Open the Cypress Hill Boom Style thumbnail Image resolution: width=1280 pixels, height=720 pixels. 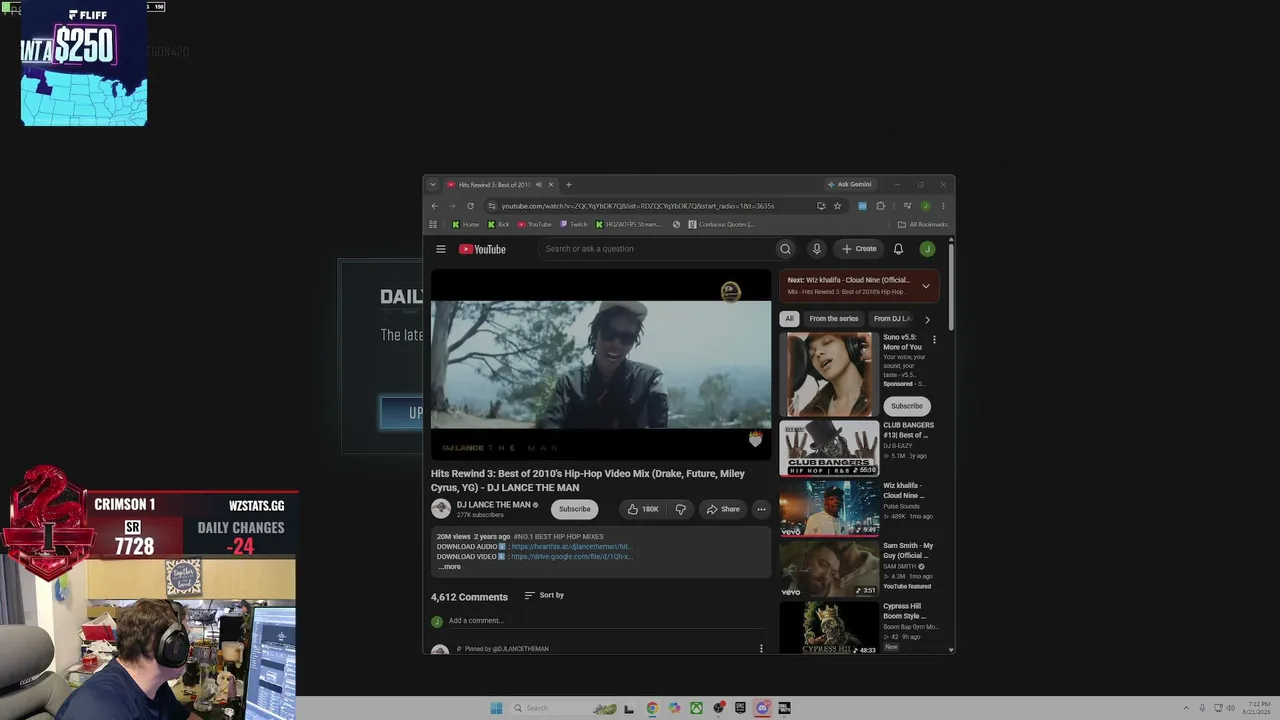pyautogui.click(x=829, y=628)
